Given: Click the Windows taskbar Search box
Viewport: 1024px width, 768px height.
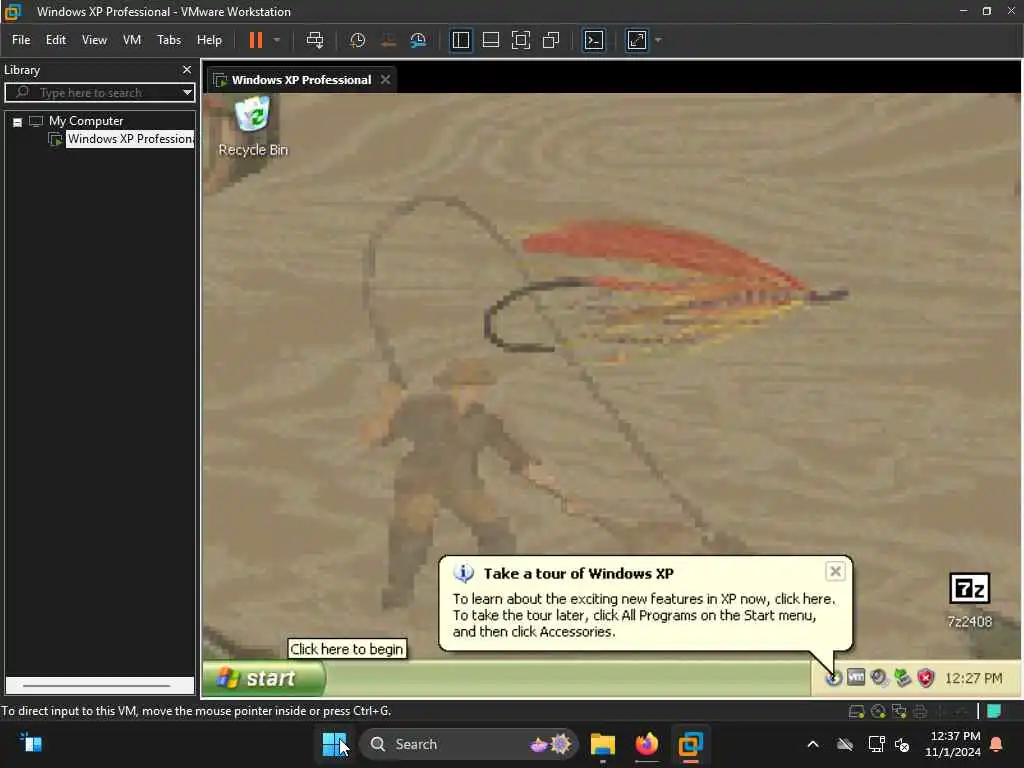Looking at the screenshot, I should point(469,744).
